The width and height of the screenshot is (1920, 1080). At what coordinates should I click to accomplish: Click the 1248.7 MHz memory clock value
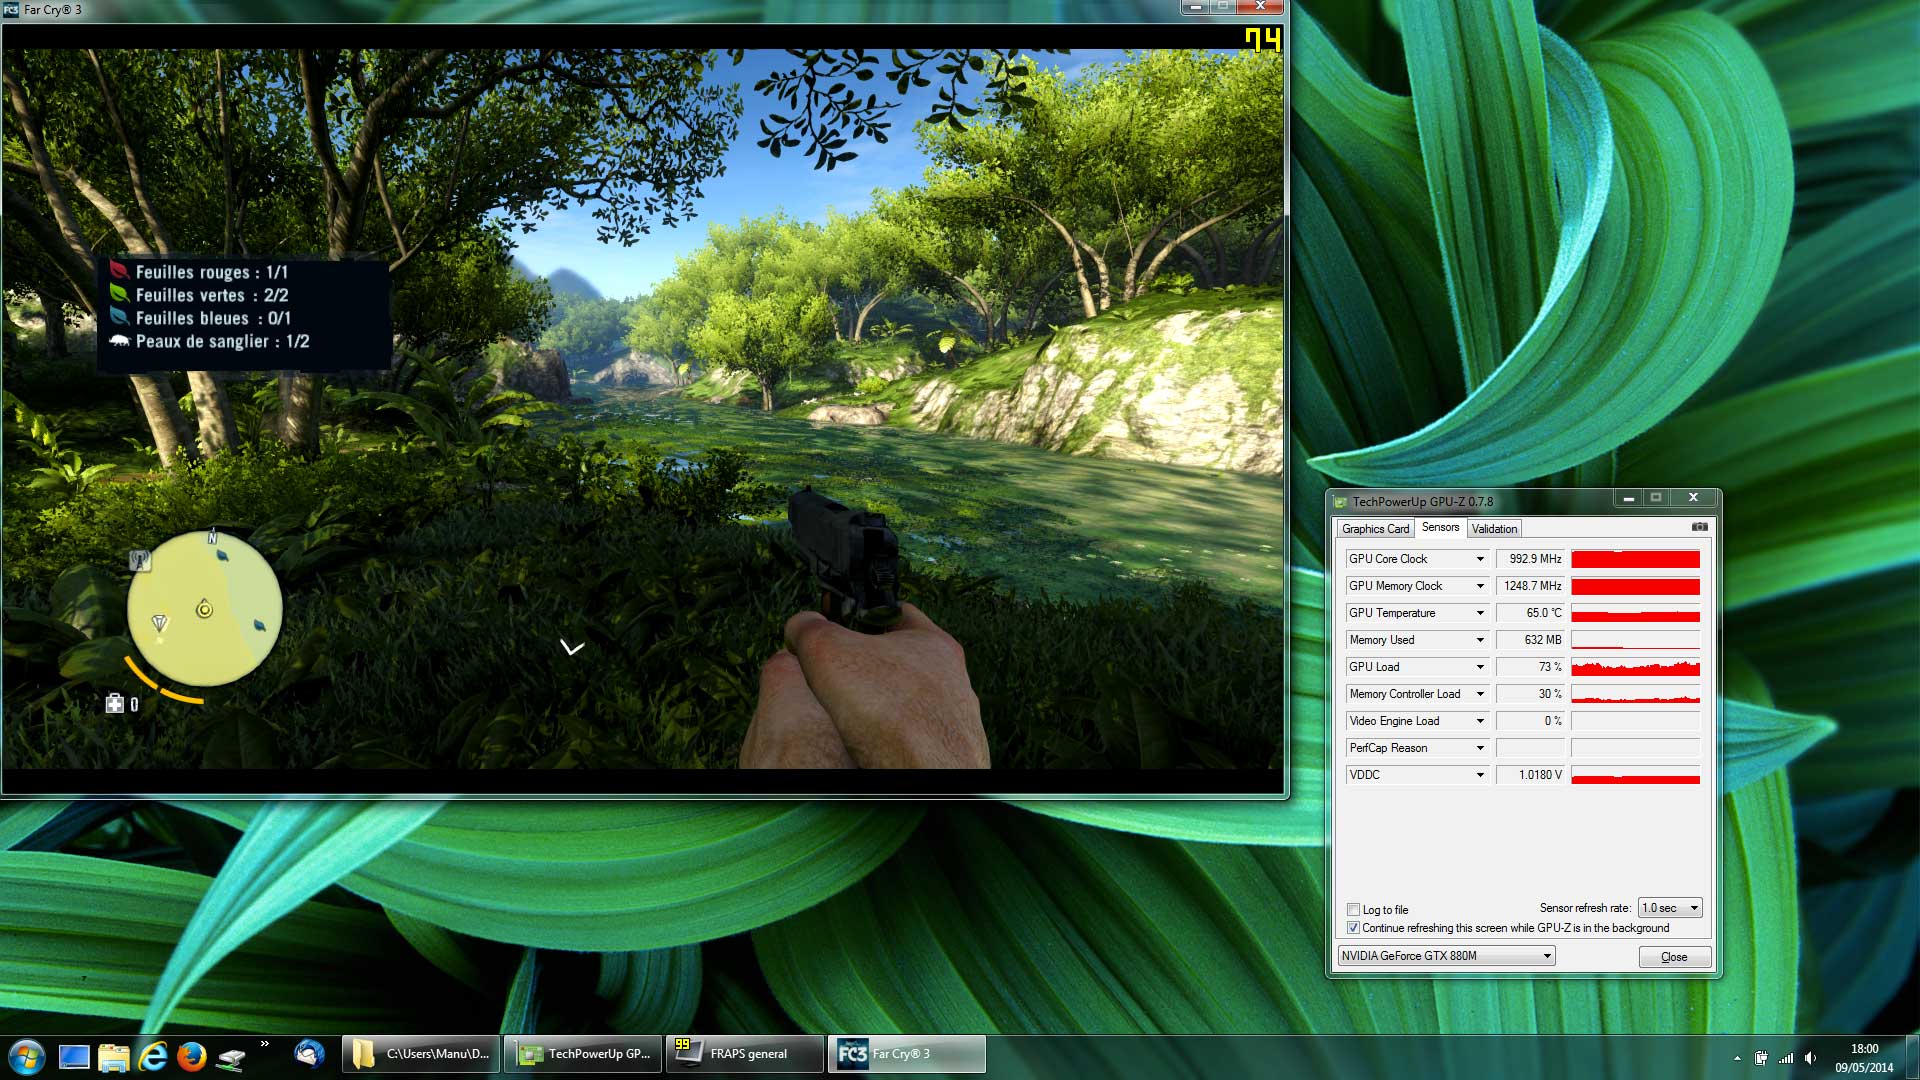click(x=1532, y=586)
